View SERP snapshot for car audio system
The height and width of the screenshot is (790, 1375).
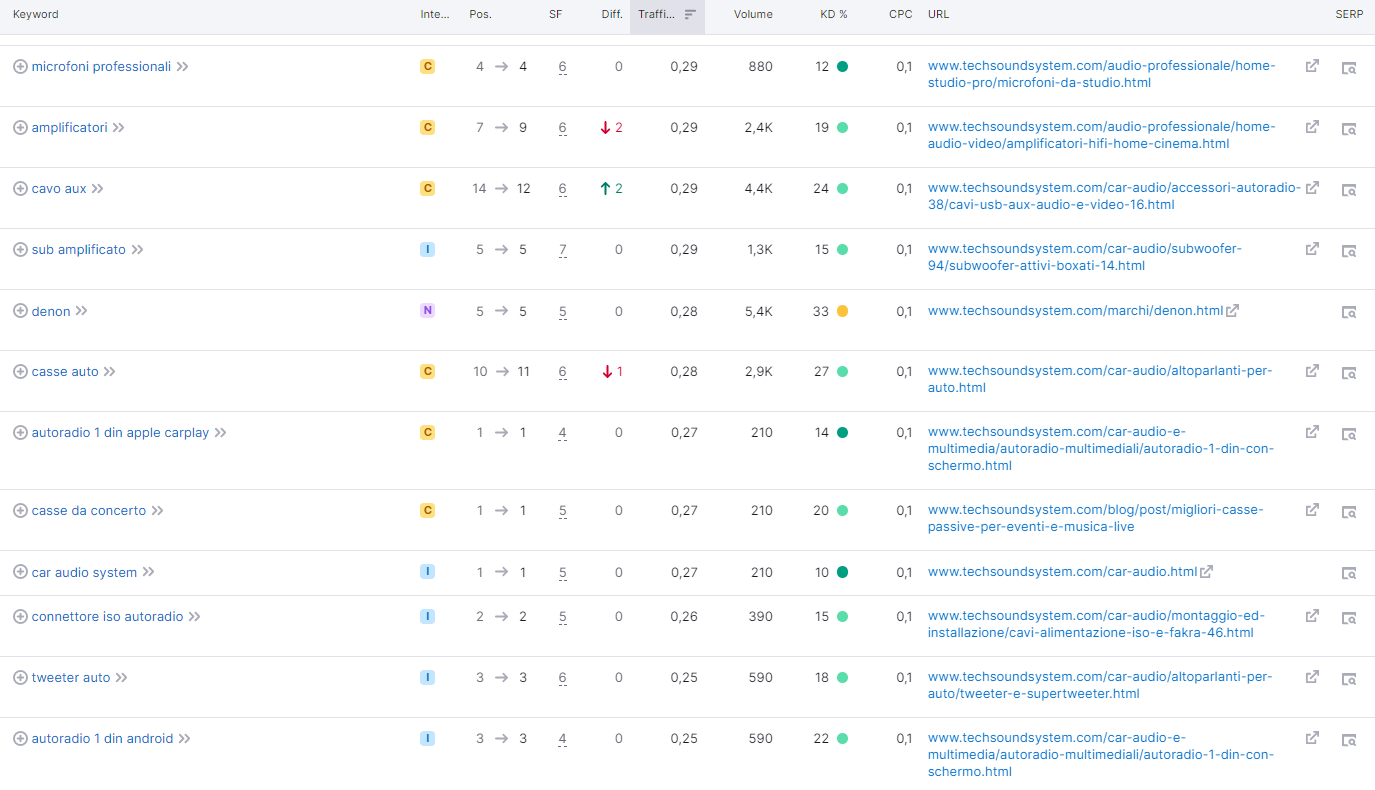pyautogui.click(x=1349, y=573)
